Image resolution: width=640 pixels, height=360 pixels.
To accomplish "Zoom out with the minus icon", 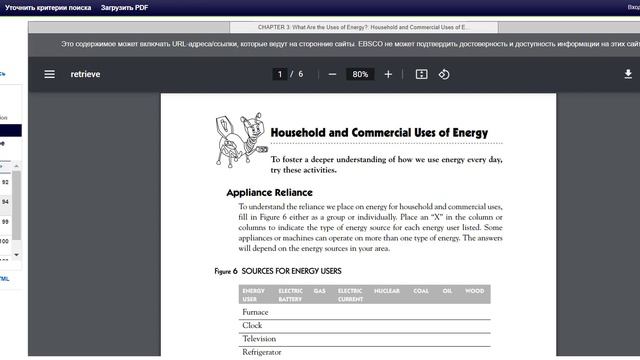I will click(x=332, y=74).
